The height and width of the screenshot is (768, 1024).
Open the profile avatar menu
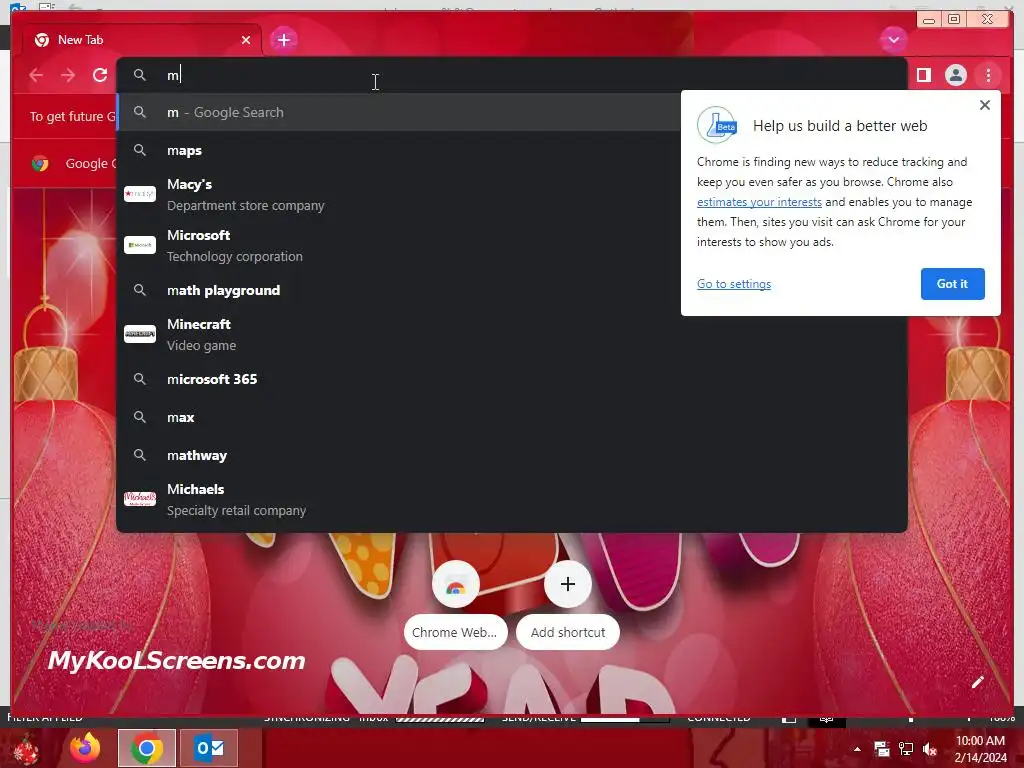(955, 75)
